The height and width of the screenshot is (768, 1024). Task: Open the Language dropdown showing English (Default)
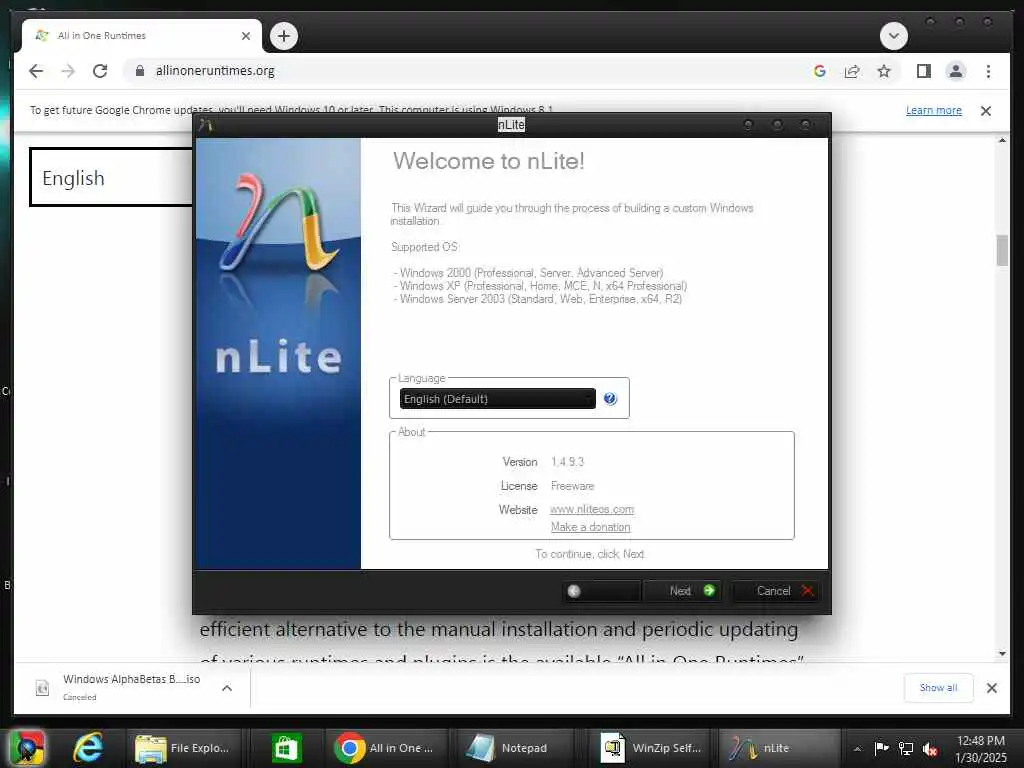(497, 399)
